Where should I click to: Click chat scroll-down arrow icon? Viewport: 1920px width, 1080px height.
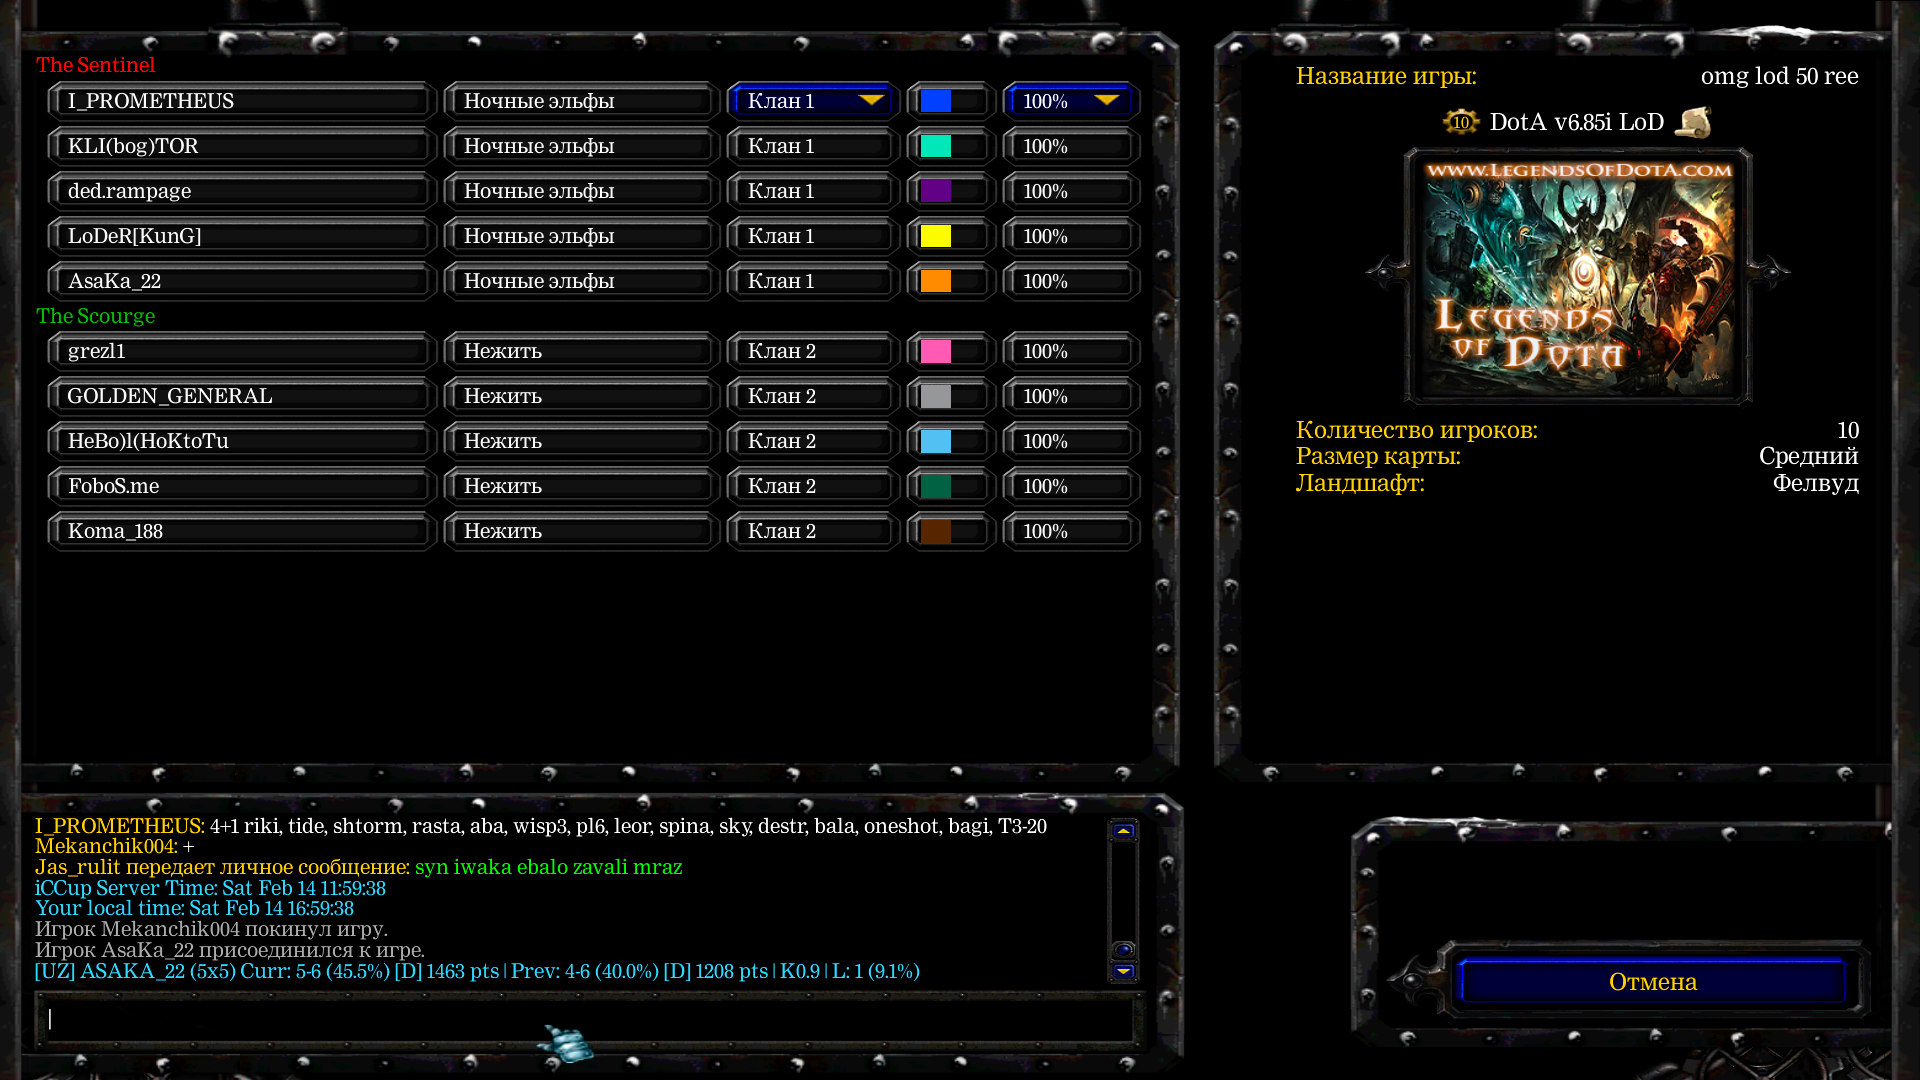click(1123, 971)
